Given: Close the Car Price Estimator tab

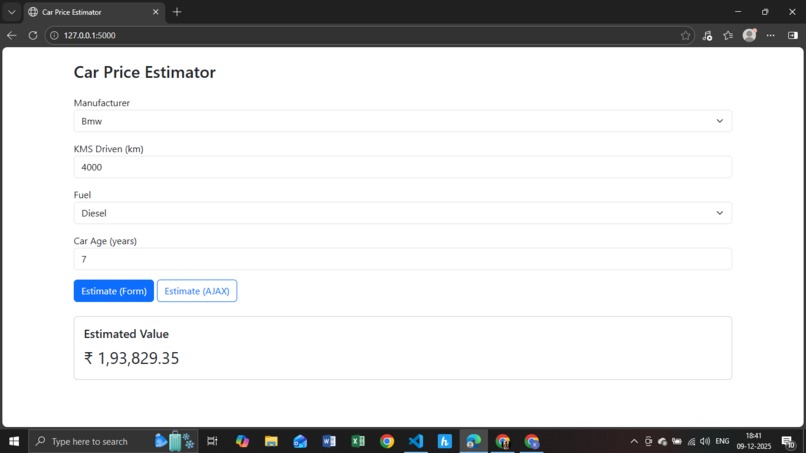Looking at the screenshot, I should click(x=156, y=12).
